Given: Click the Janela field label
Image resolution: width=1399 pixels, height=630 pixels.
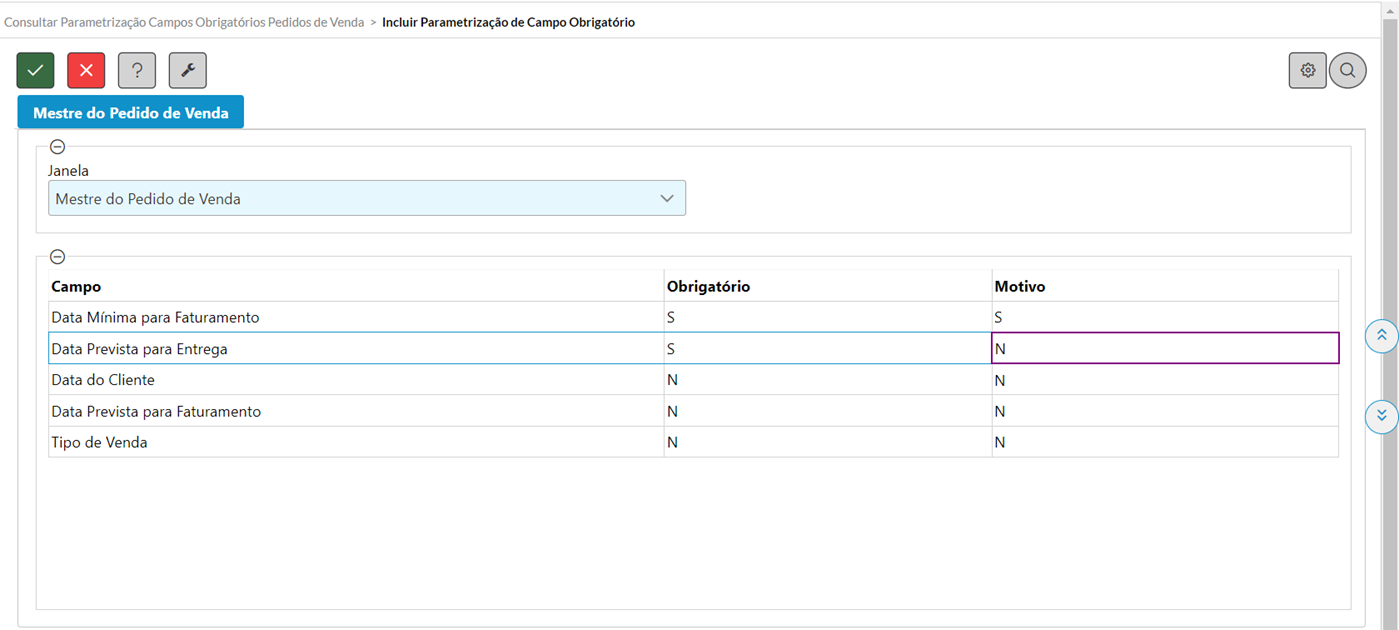Looking at the screenshot, I should point(68,171).
